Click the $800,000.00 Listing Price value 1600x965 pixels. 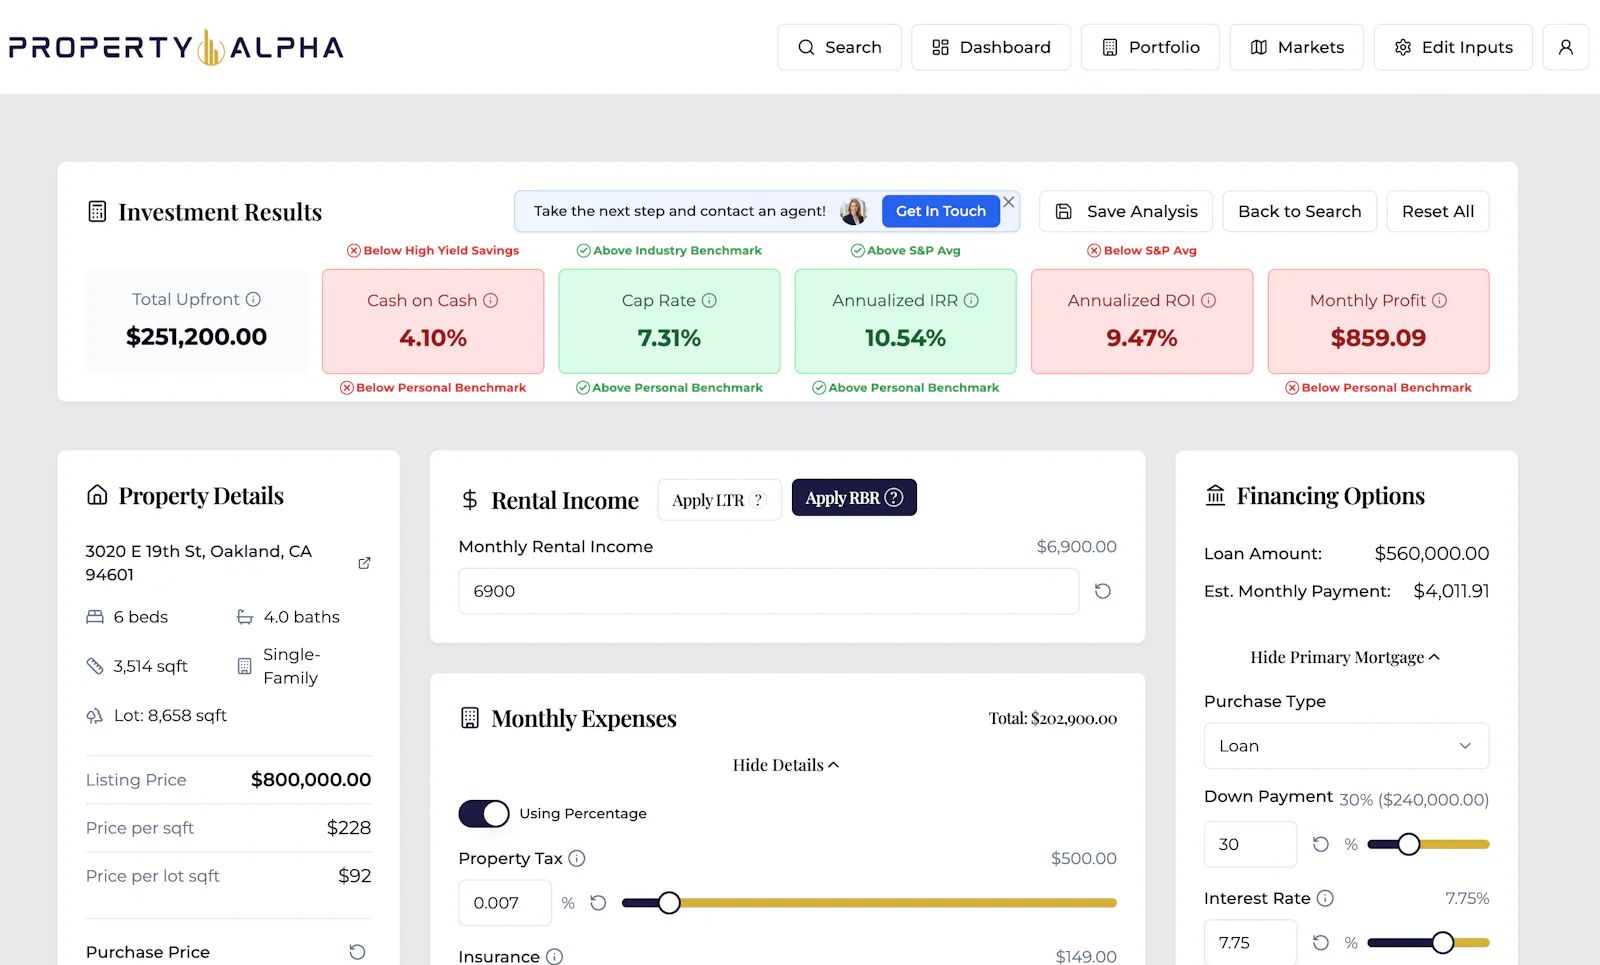311,779
